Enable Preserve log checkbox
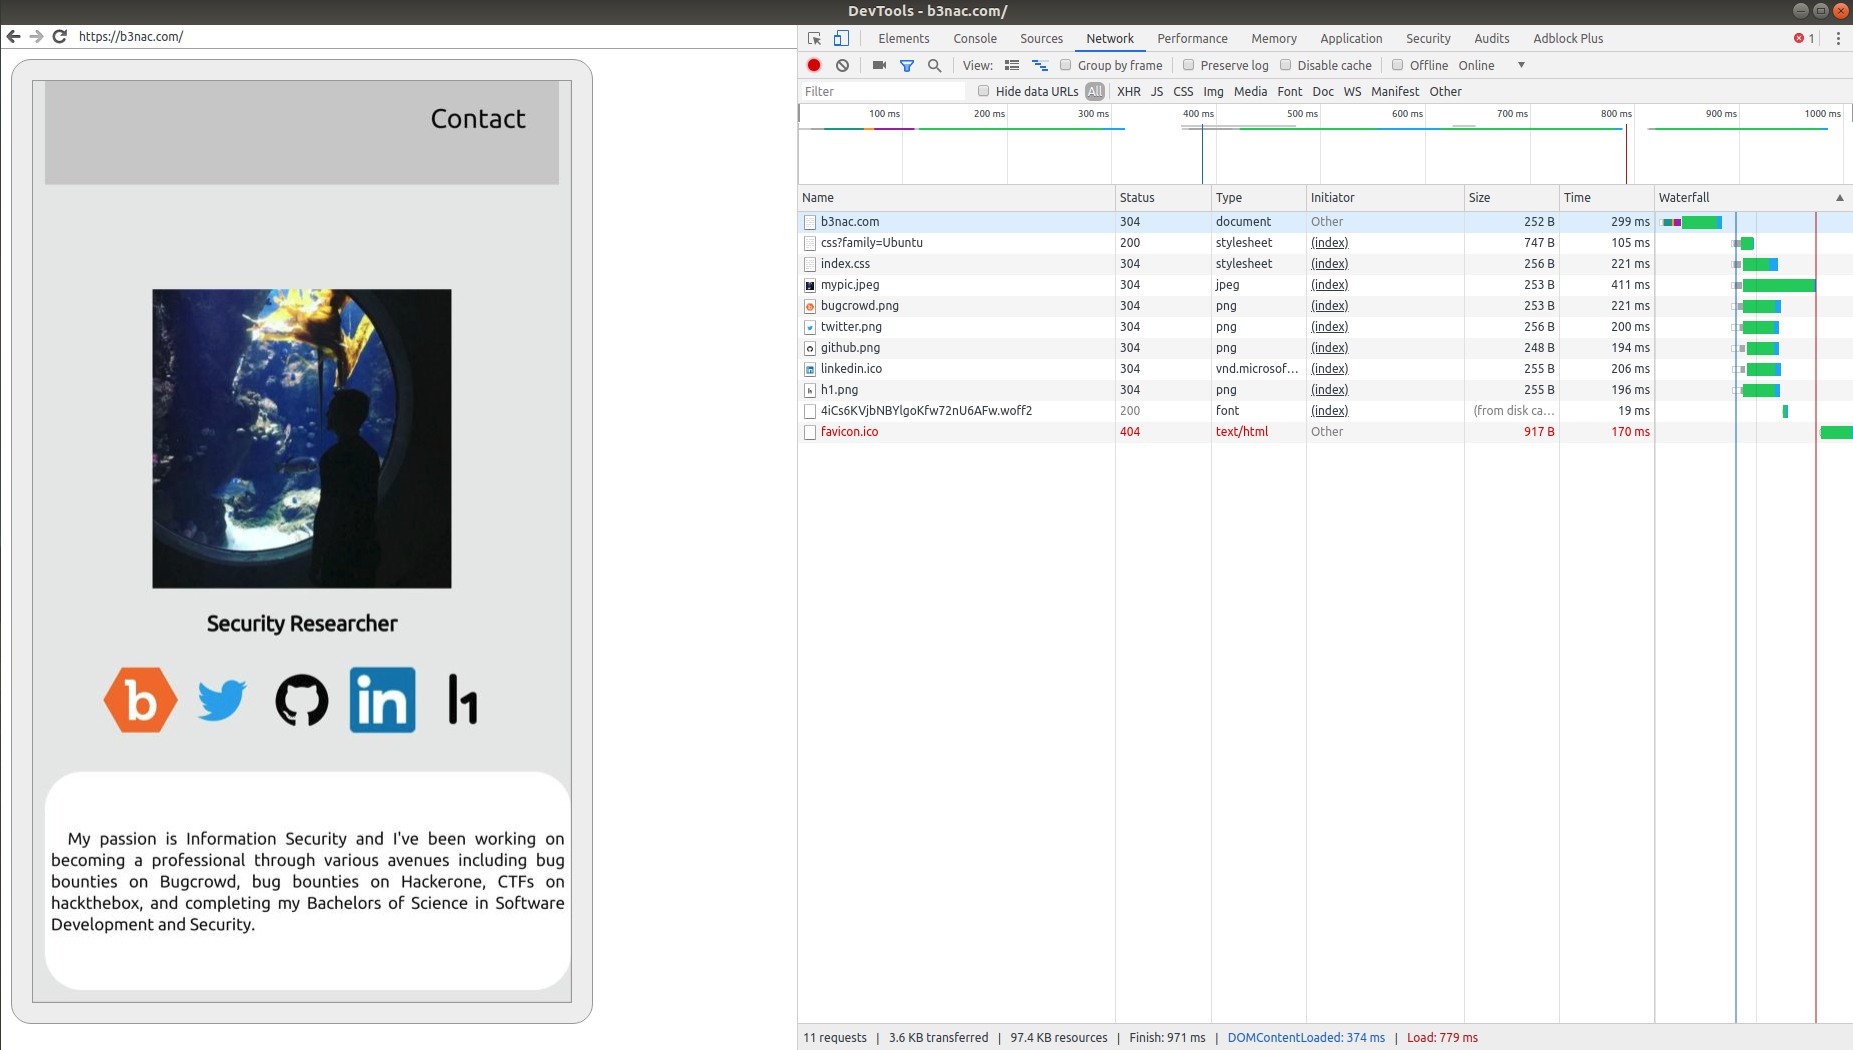Viewport: 1853px width, 1050px height. pyautogui.click(x=1189, y=65)
